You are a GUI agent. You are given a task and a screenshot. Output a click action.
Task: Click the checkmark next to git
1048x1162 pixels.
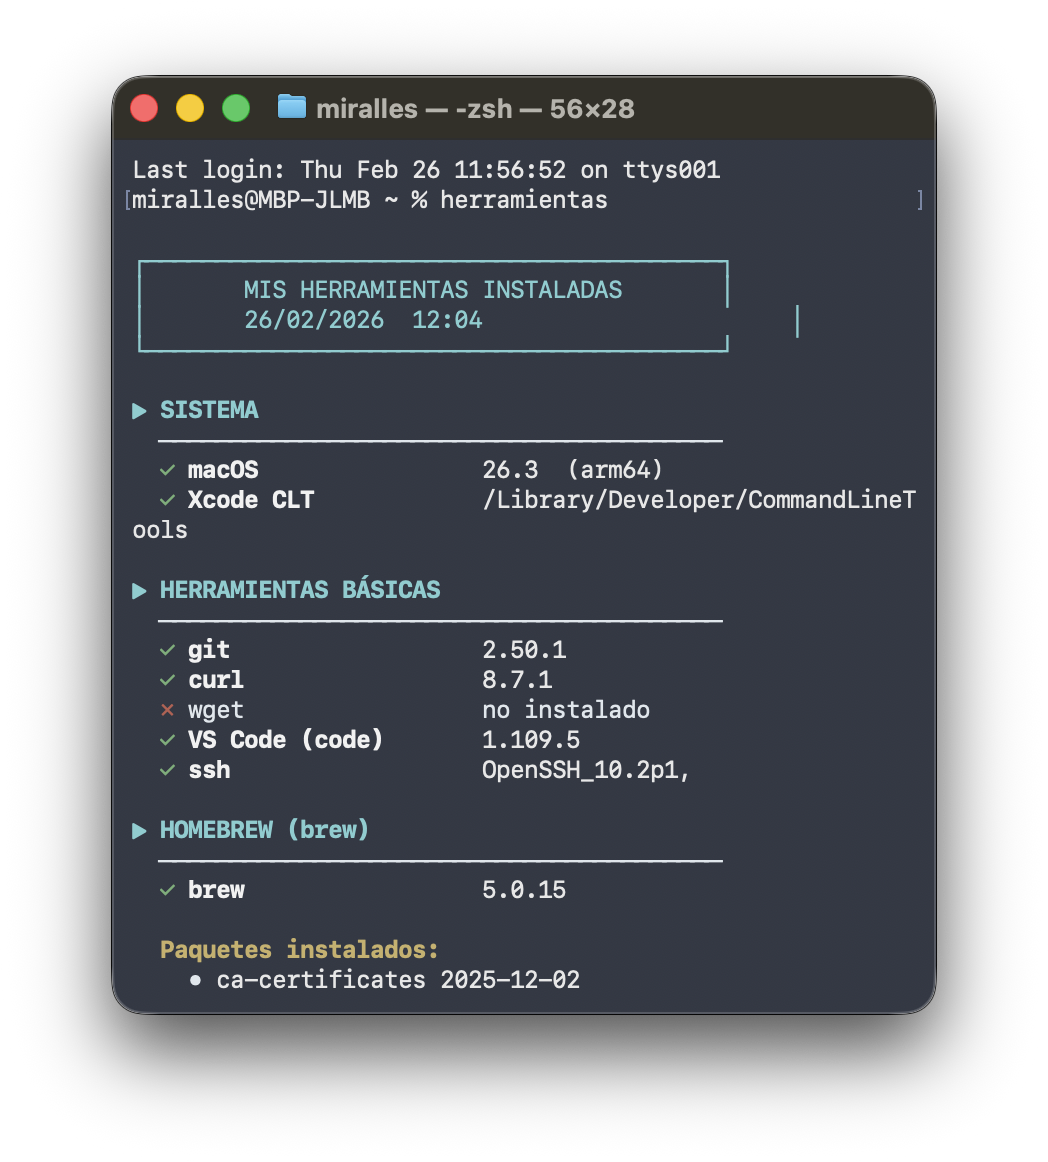167,650
